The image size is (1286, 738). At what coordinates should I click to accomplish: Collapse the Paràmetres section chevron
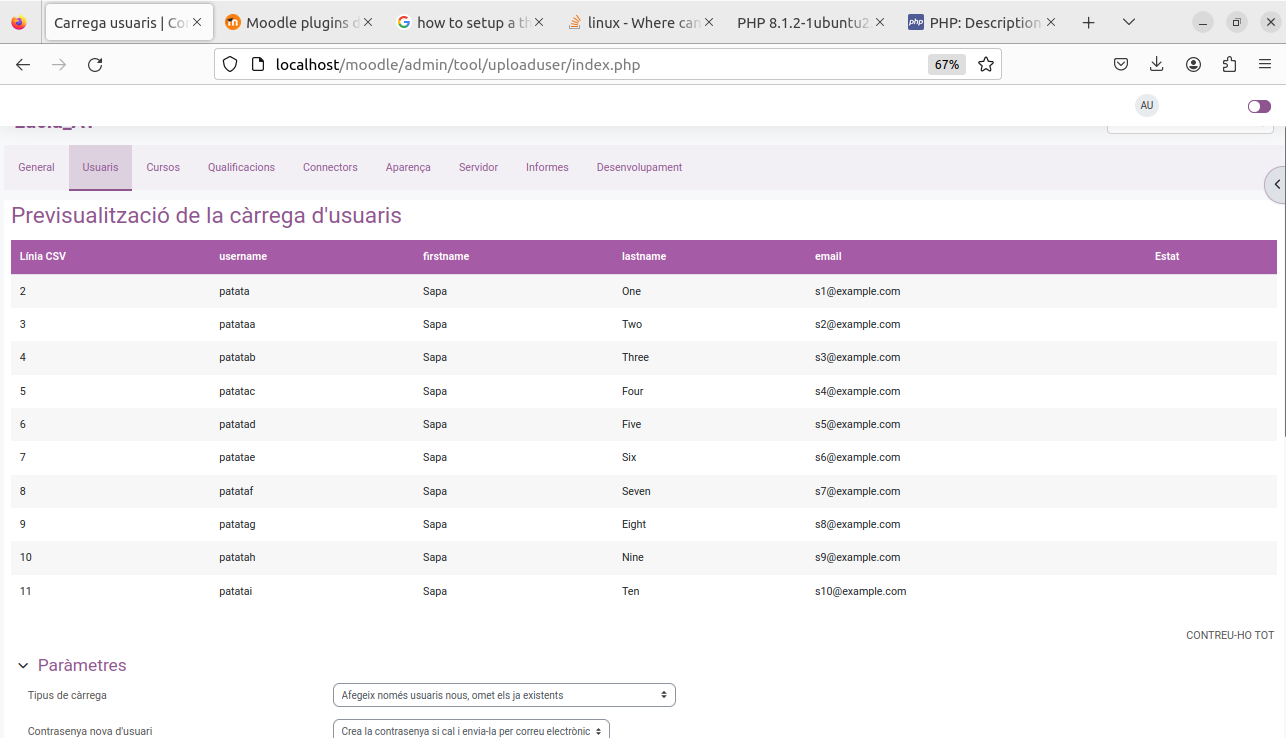[x=22, y=664]
